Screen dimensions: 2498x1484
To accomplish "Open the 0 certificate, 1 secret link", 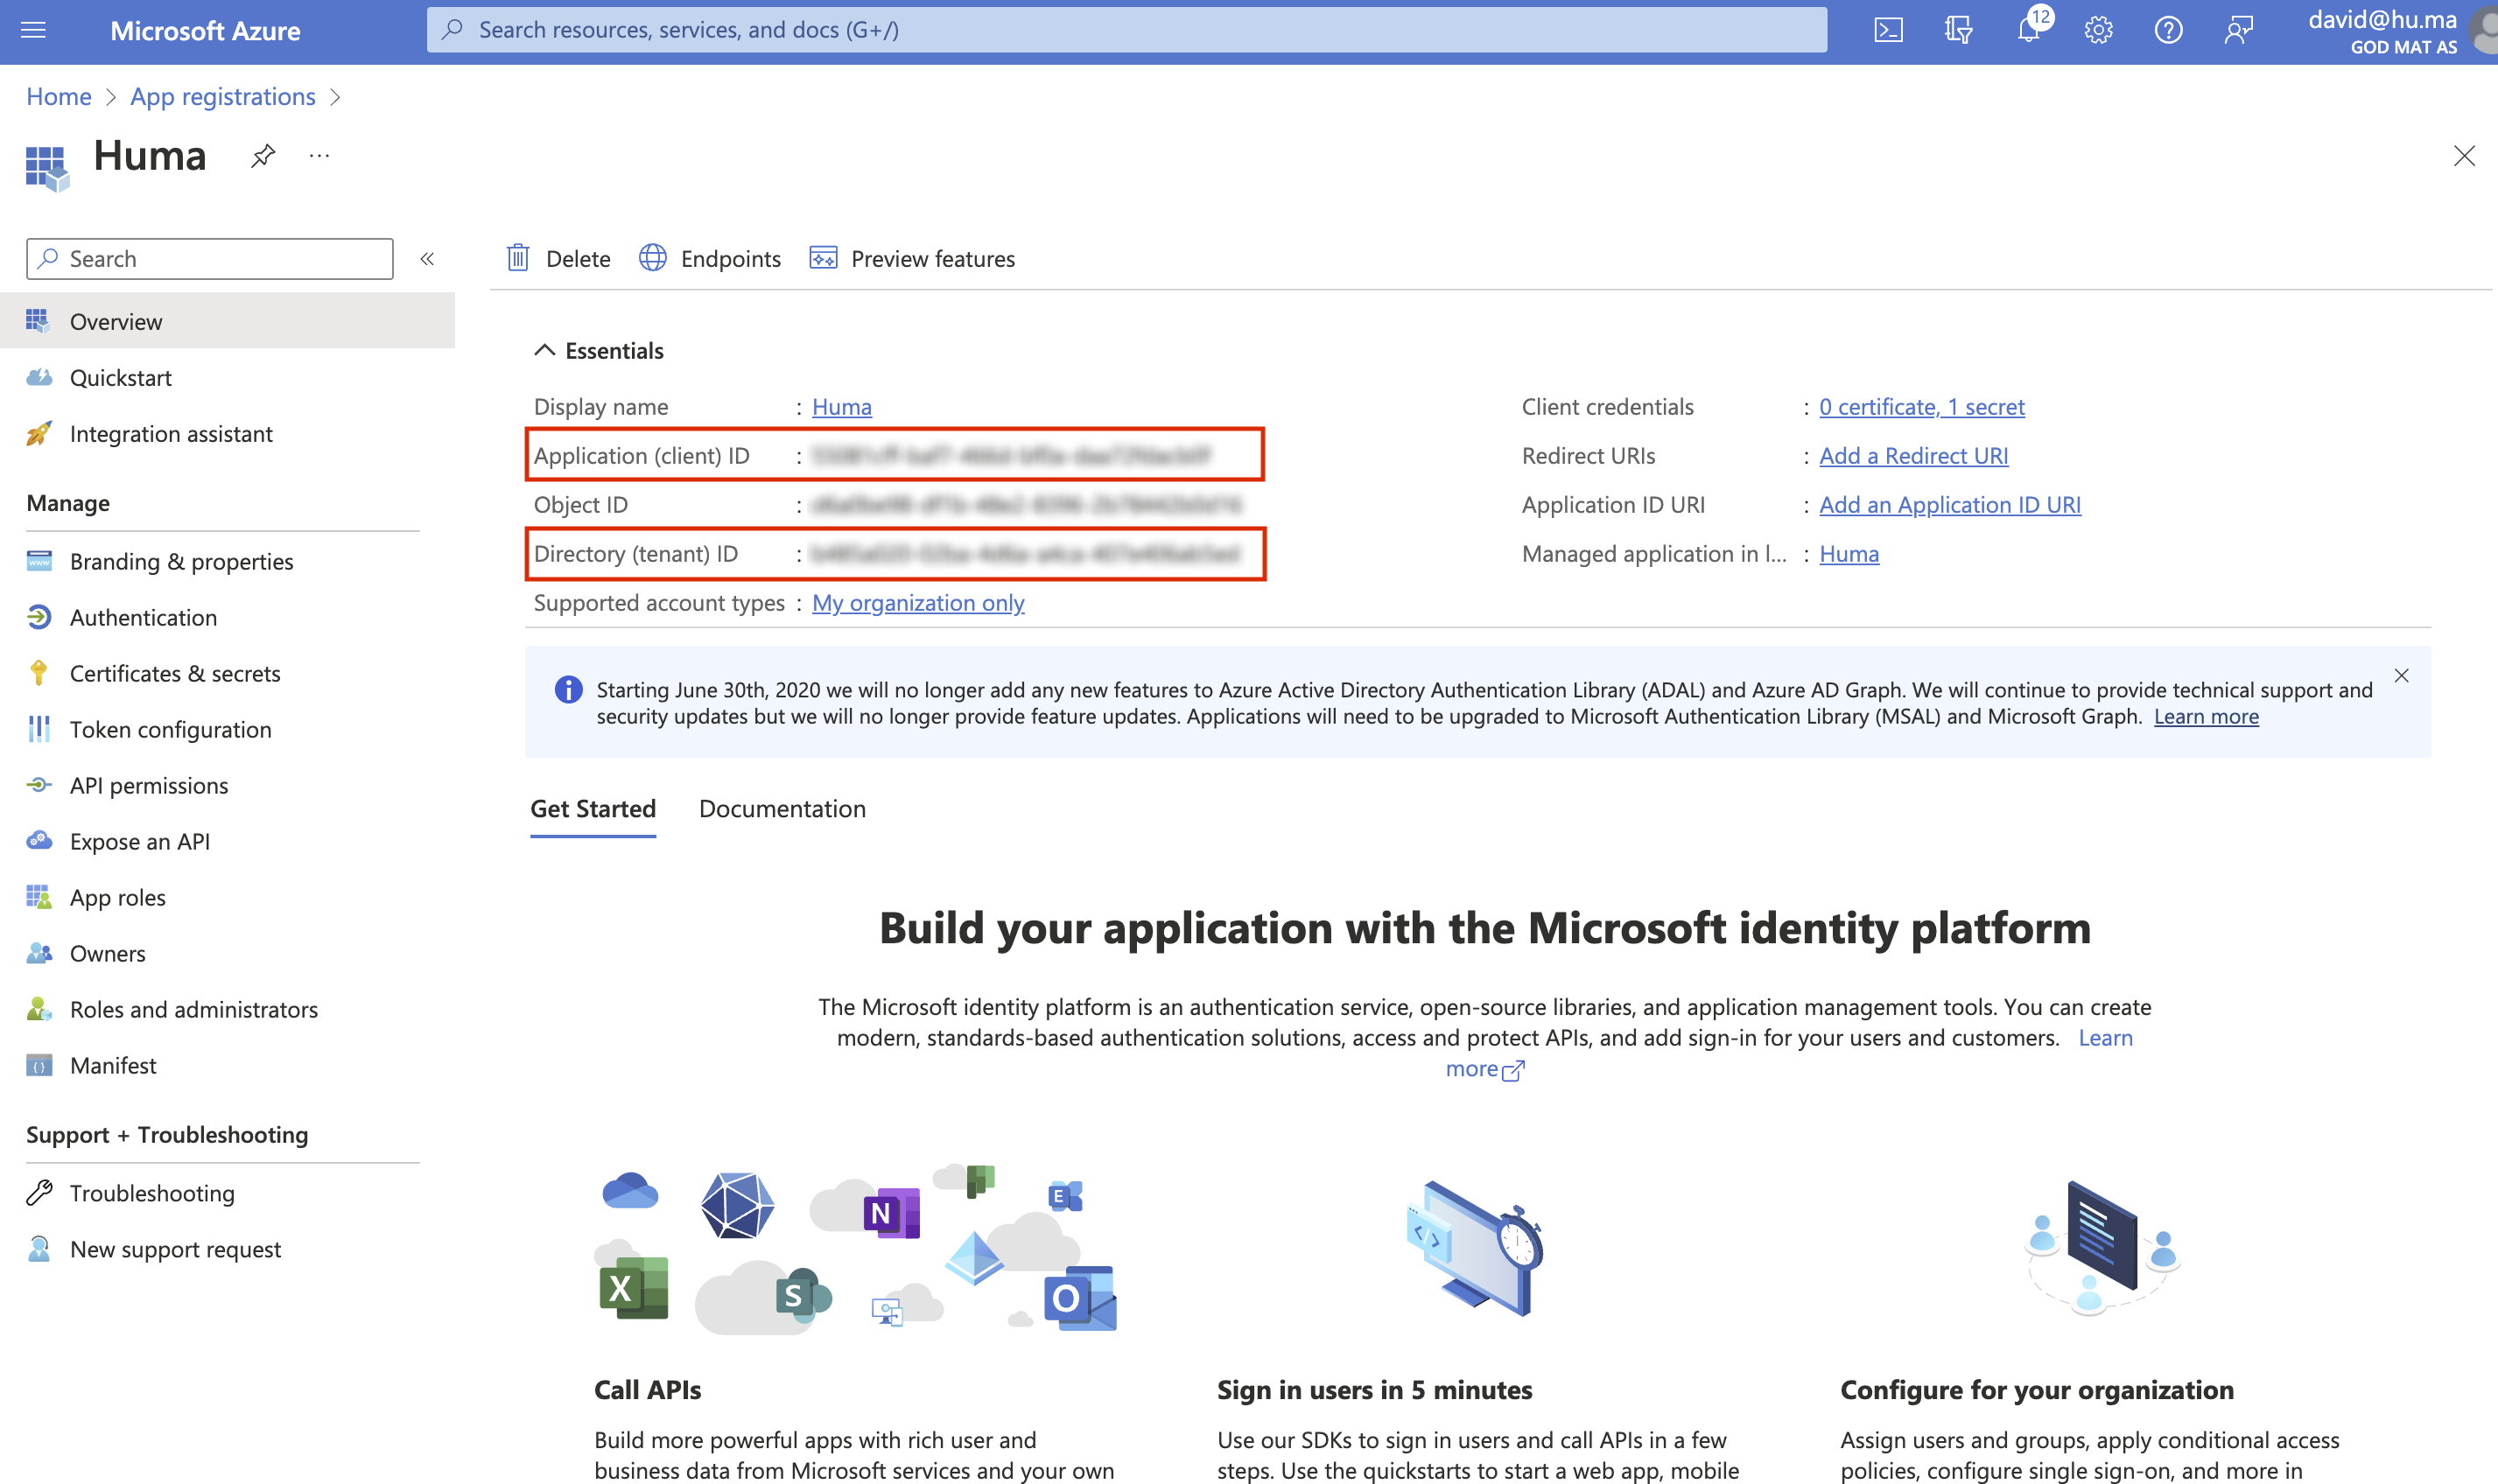I will [x=1921, y=406].
